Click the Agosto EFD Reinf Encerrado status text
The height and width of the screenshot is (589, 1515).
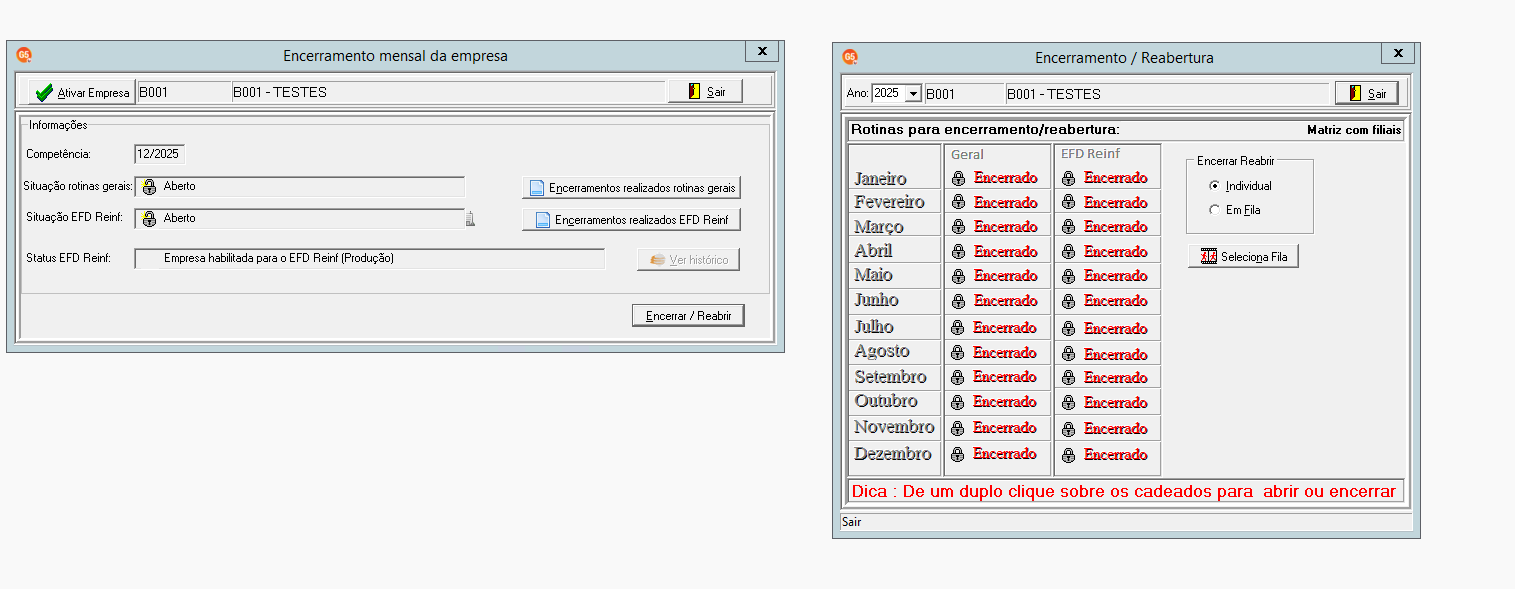click(x=1115, y=354)
